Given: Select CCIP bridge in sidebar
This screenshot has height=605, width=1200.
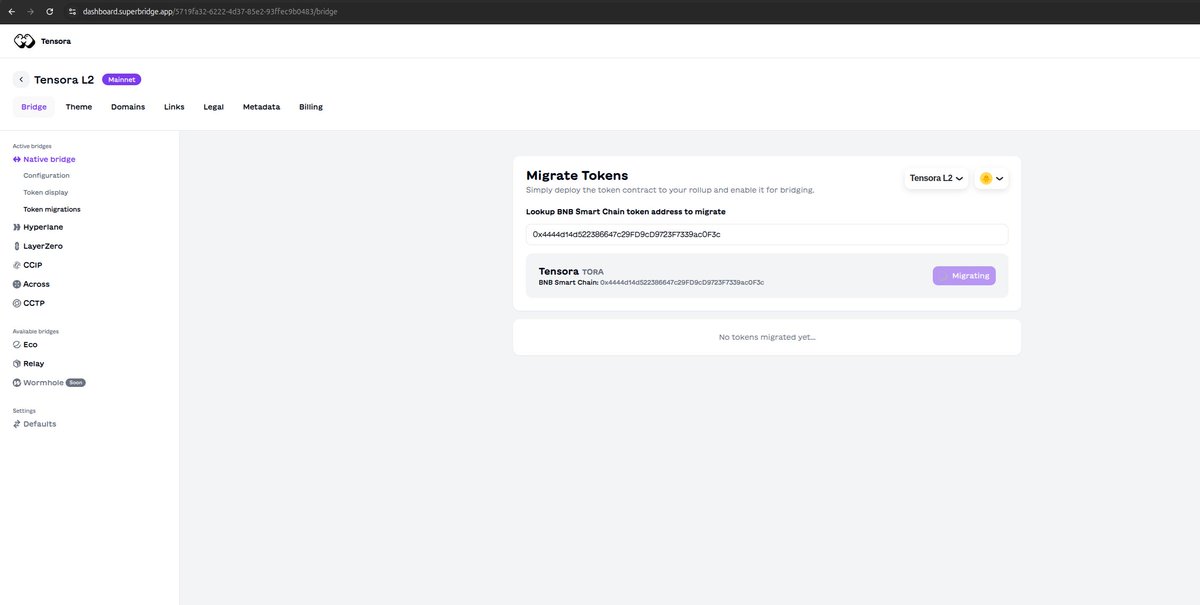Looking at the screenshot, I should [32, 265].
